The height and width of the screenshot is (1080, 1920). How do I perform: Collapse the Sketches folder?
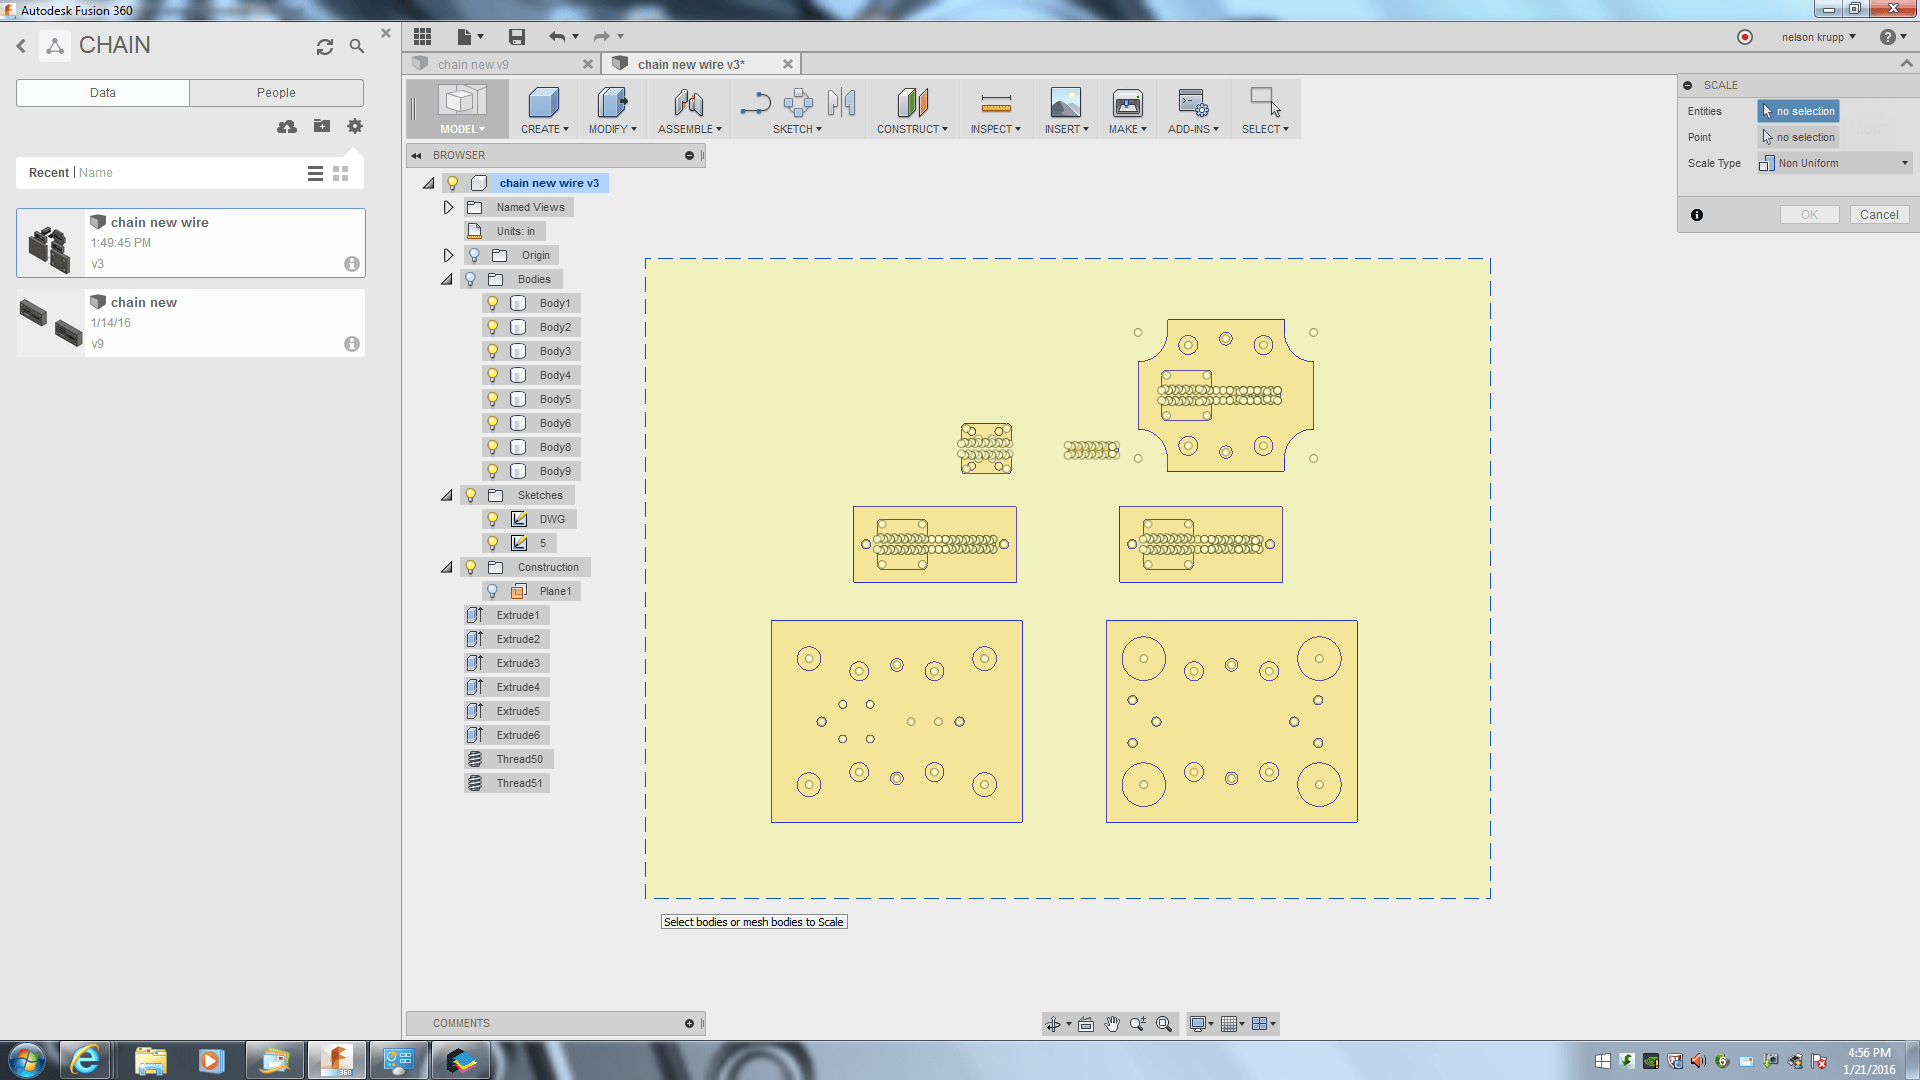447,496
